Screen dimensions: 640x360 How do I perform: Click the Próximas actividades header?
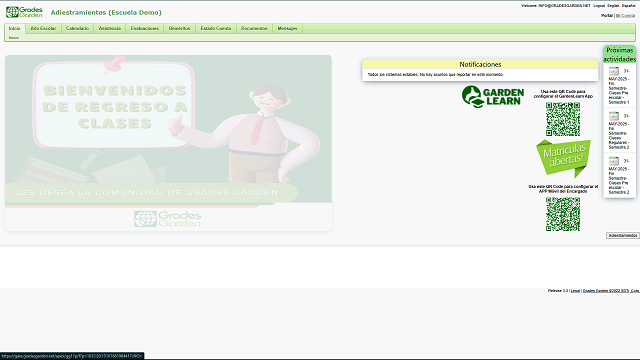coord(620,54)
